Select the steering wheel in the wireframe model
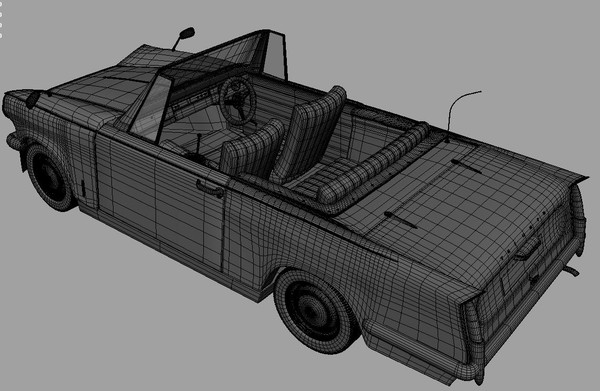 (x=238, y=101)
